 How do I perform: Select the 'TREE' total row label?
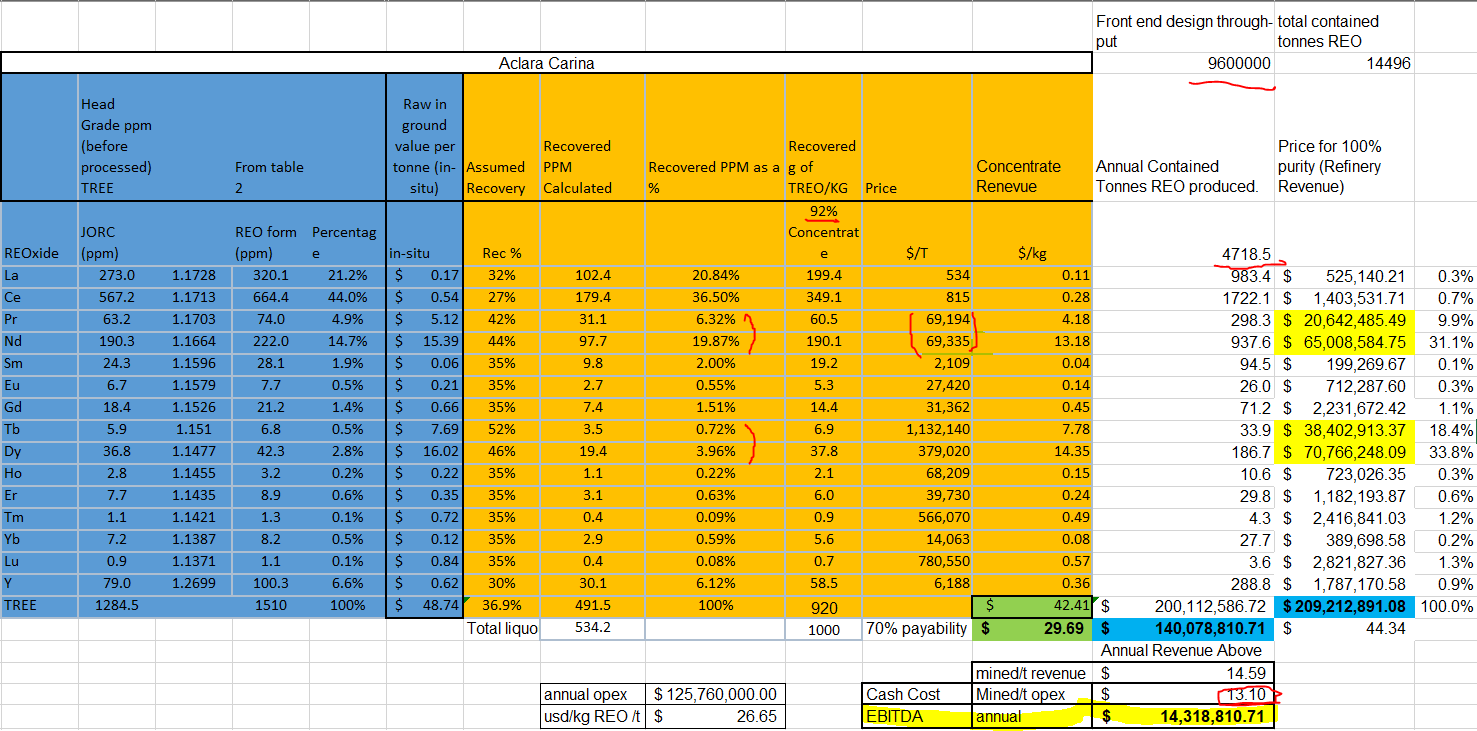39,605
